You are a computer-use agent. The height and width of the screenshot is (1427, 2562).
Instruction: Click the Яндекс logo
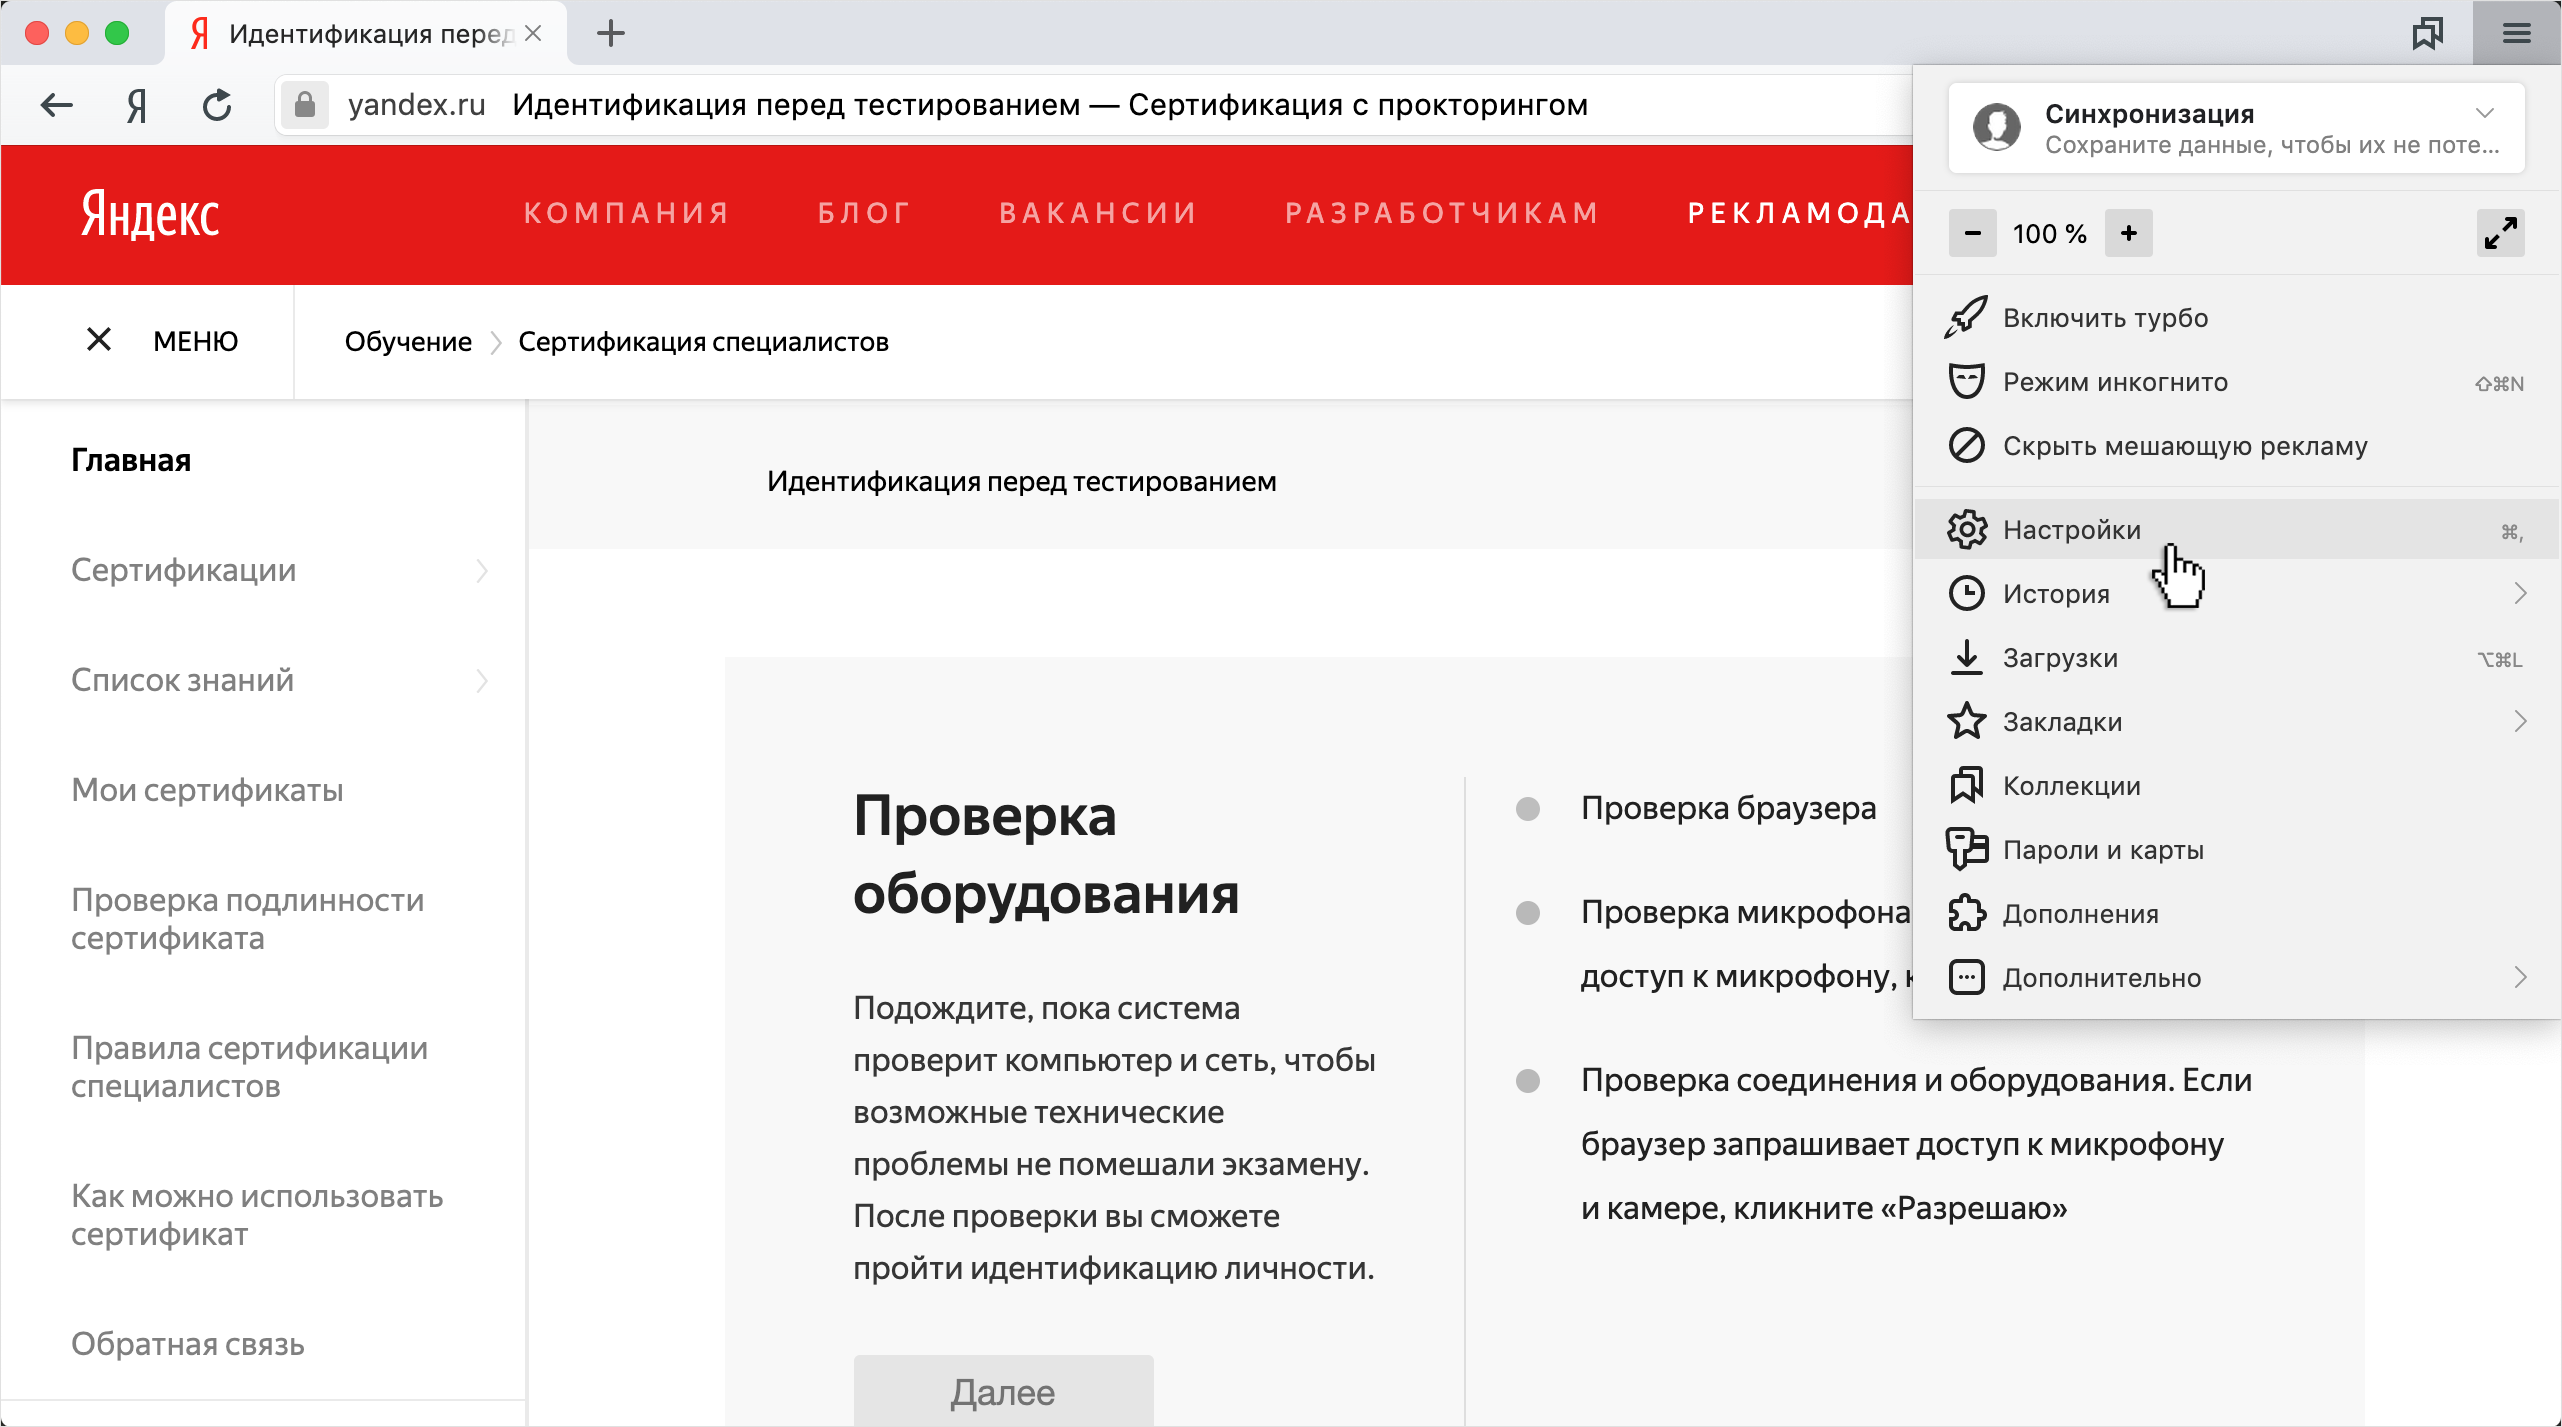[150, 214]
